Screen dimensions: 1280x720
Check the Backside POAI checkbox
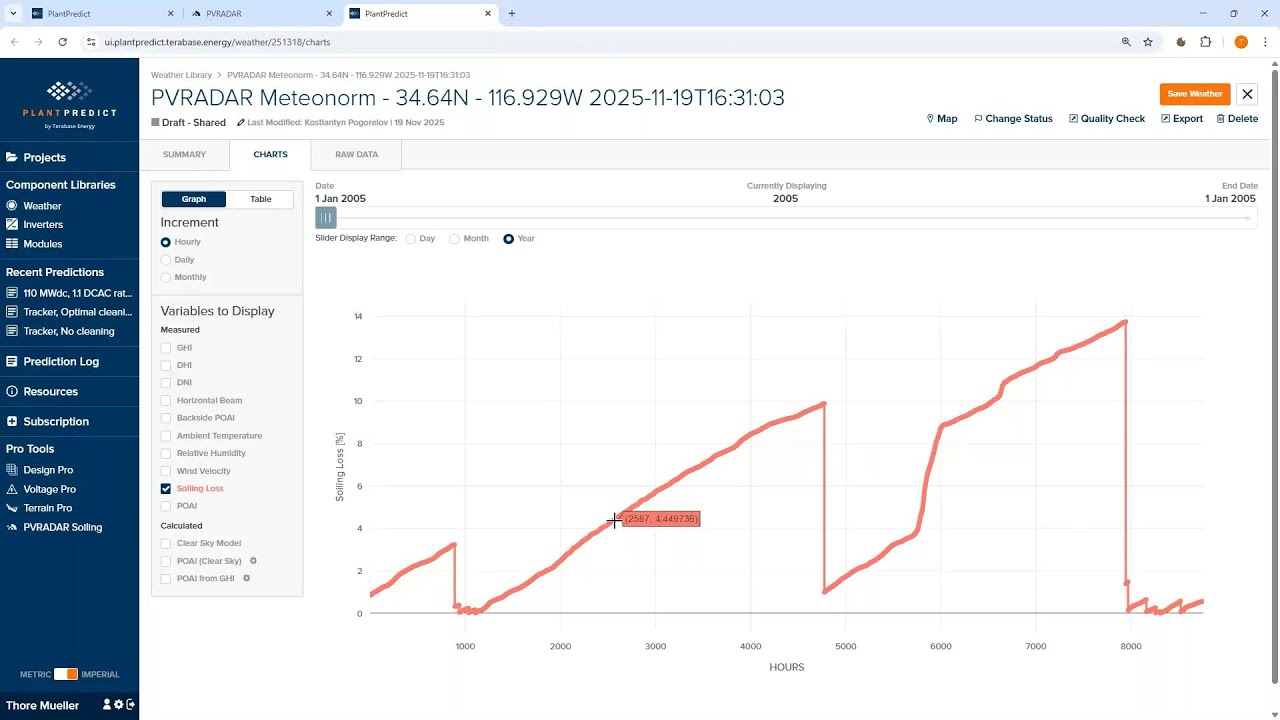point(166,418)
